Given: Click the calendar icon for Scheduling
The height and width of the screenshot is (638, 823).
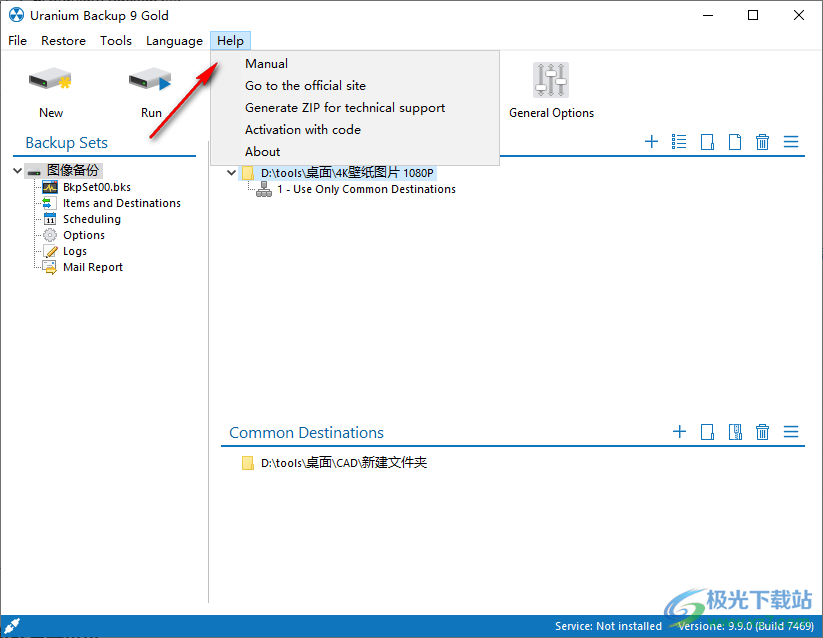Looking at the screenshot, I should point(50,219).
